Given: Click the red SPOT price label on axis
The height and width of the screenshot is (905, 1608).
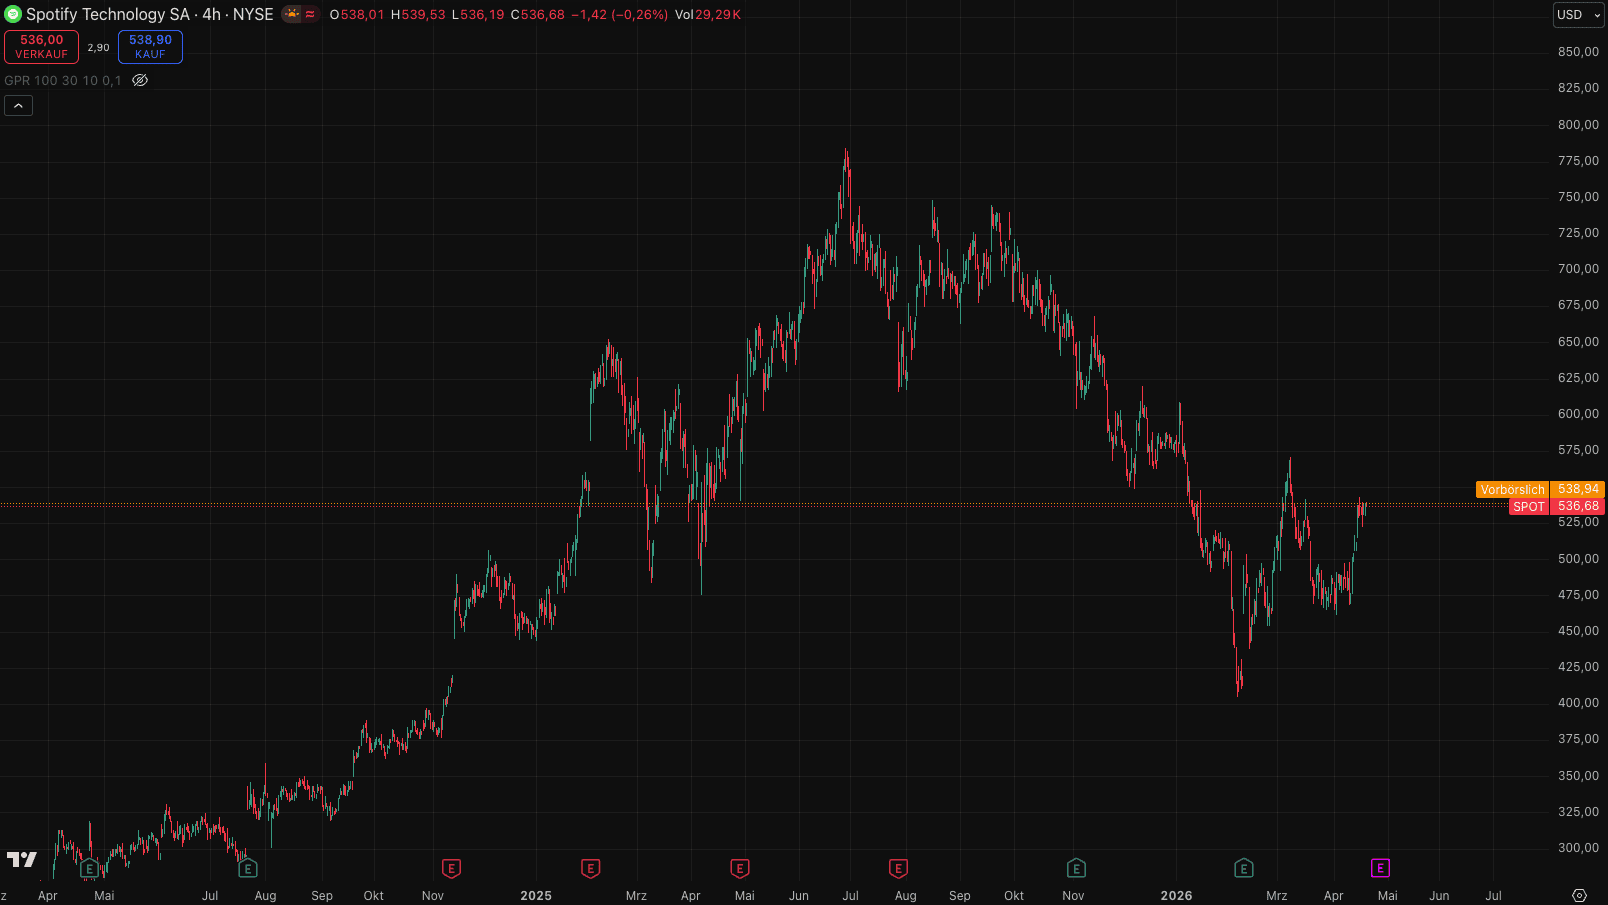Looking at the screenshot, I should (1528, 506).
